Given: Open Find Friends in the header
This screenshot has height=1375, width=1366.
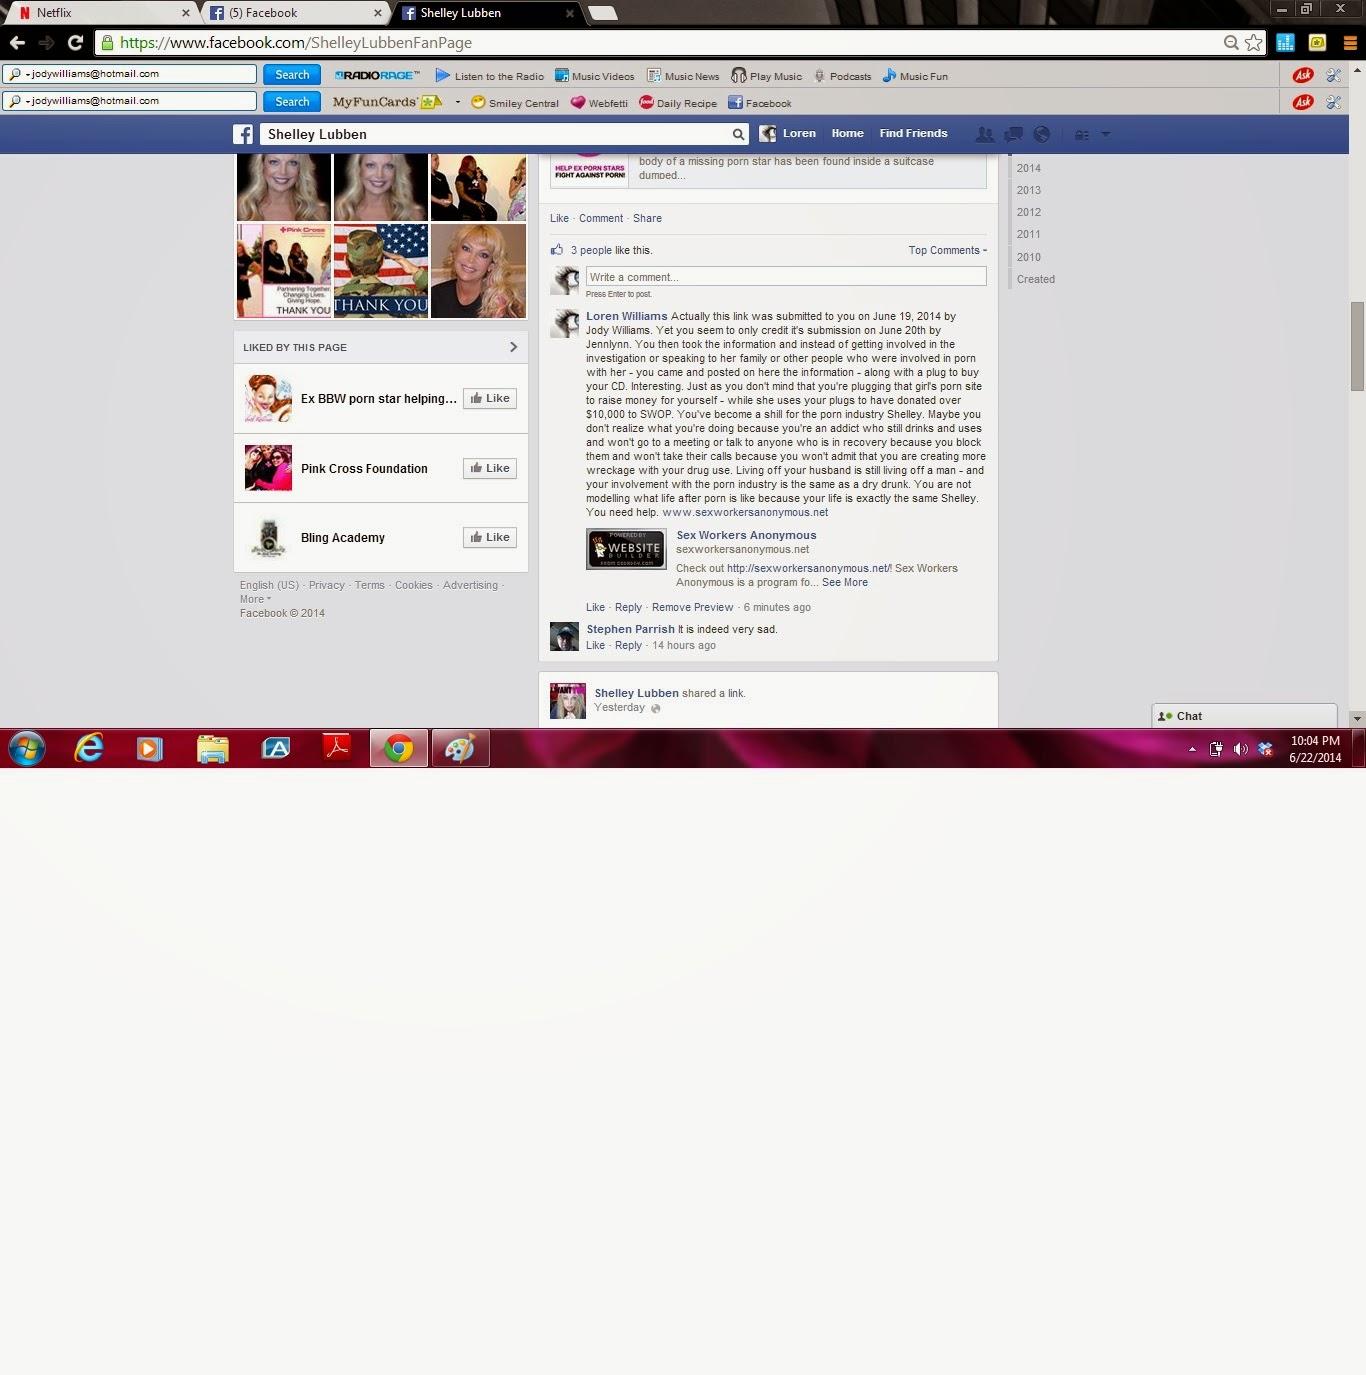Looking at the screenshot, I should (913, 133).
